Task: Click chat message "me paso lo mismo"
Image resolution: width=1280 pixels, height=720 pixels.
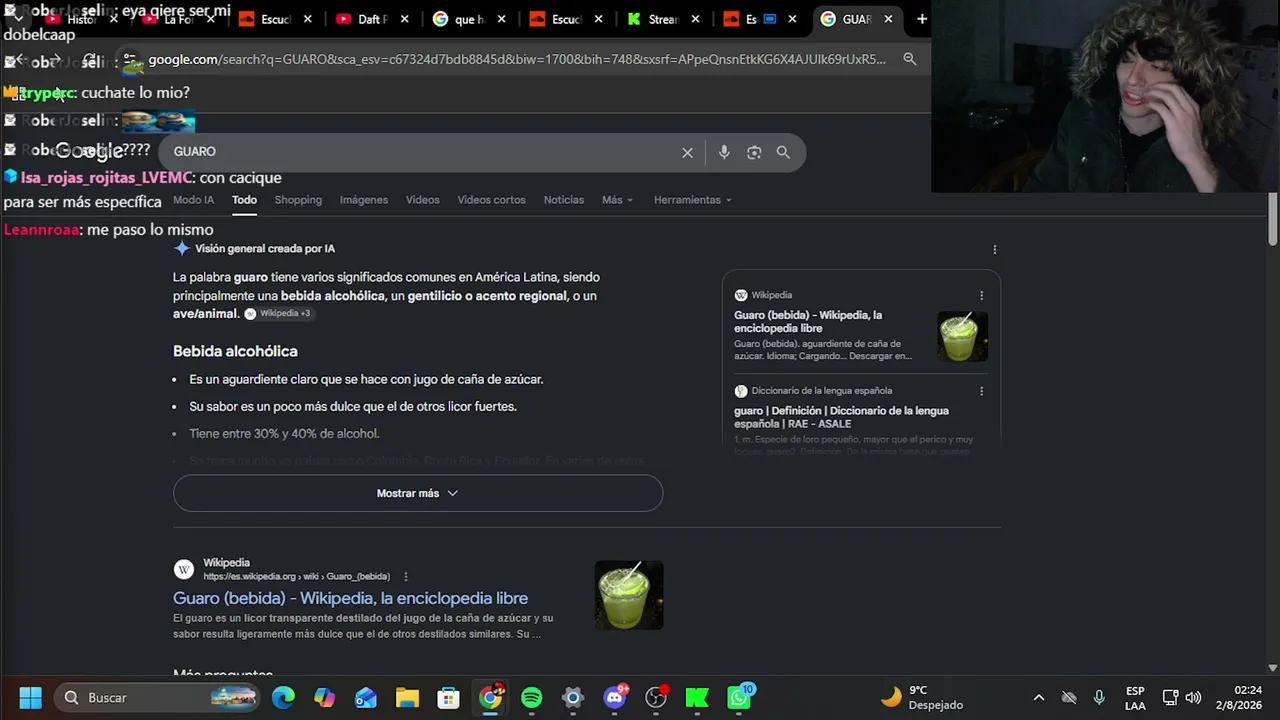Action: tap(150, 230)
